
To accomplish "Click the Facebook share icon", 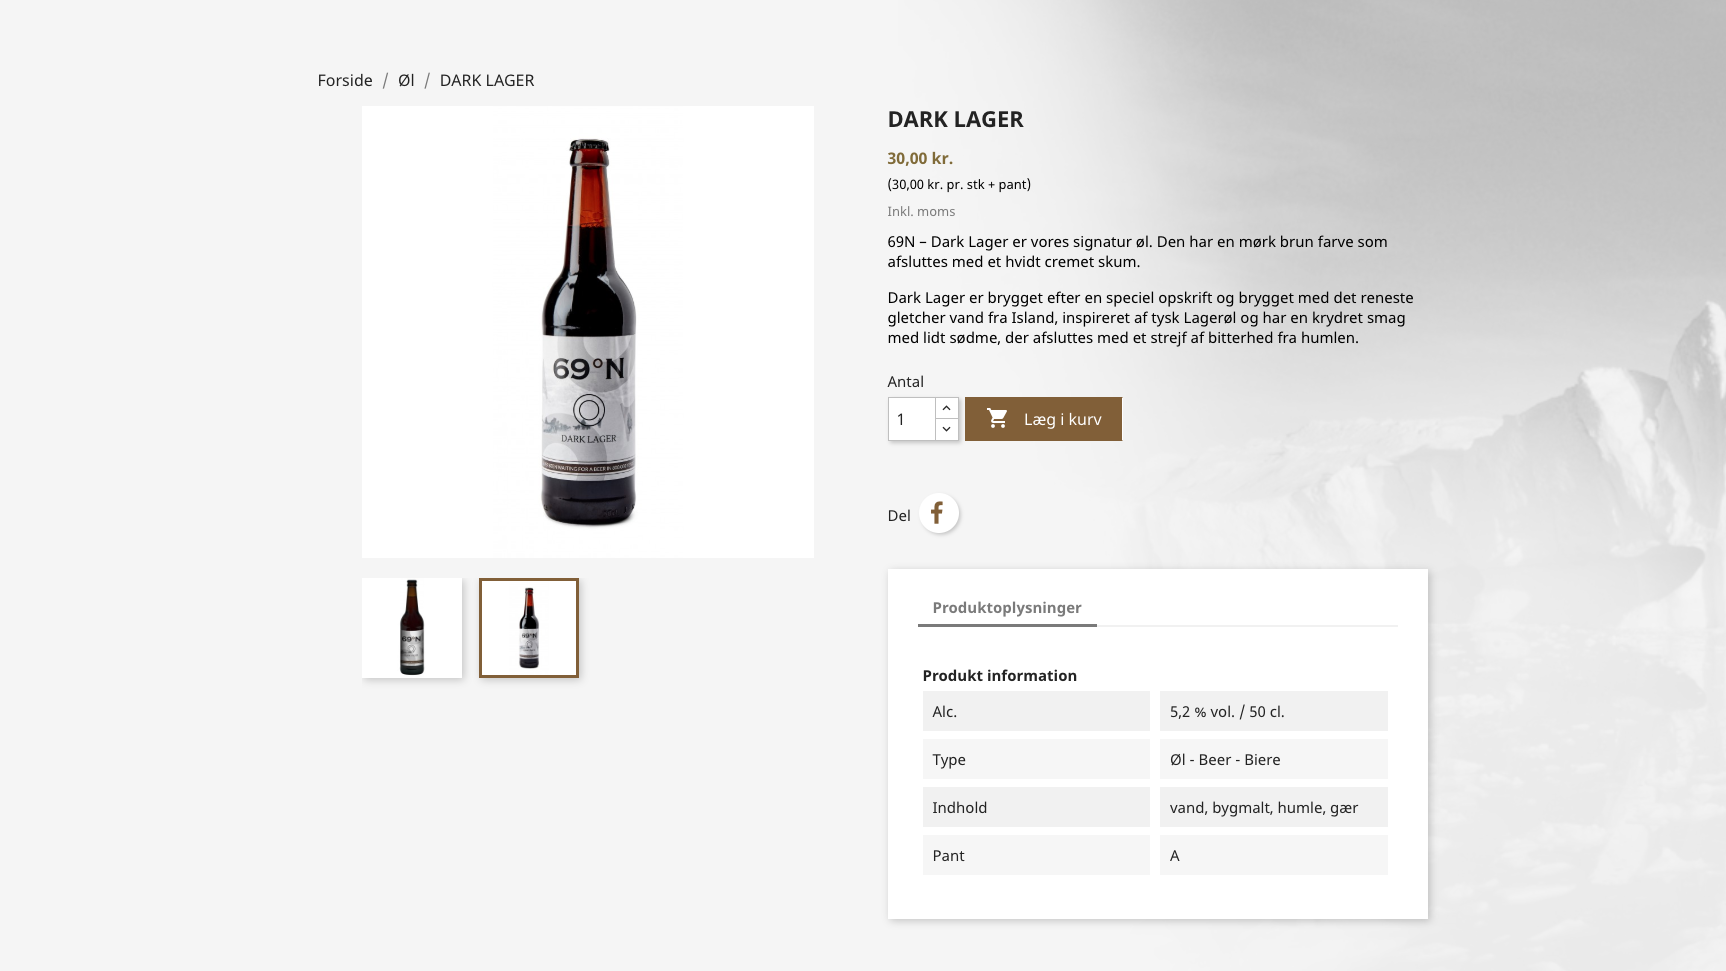I will (x=938, y=514).
